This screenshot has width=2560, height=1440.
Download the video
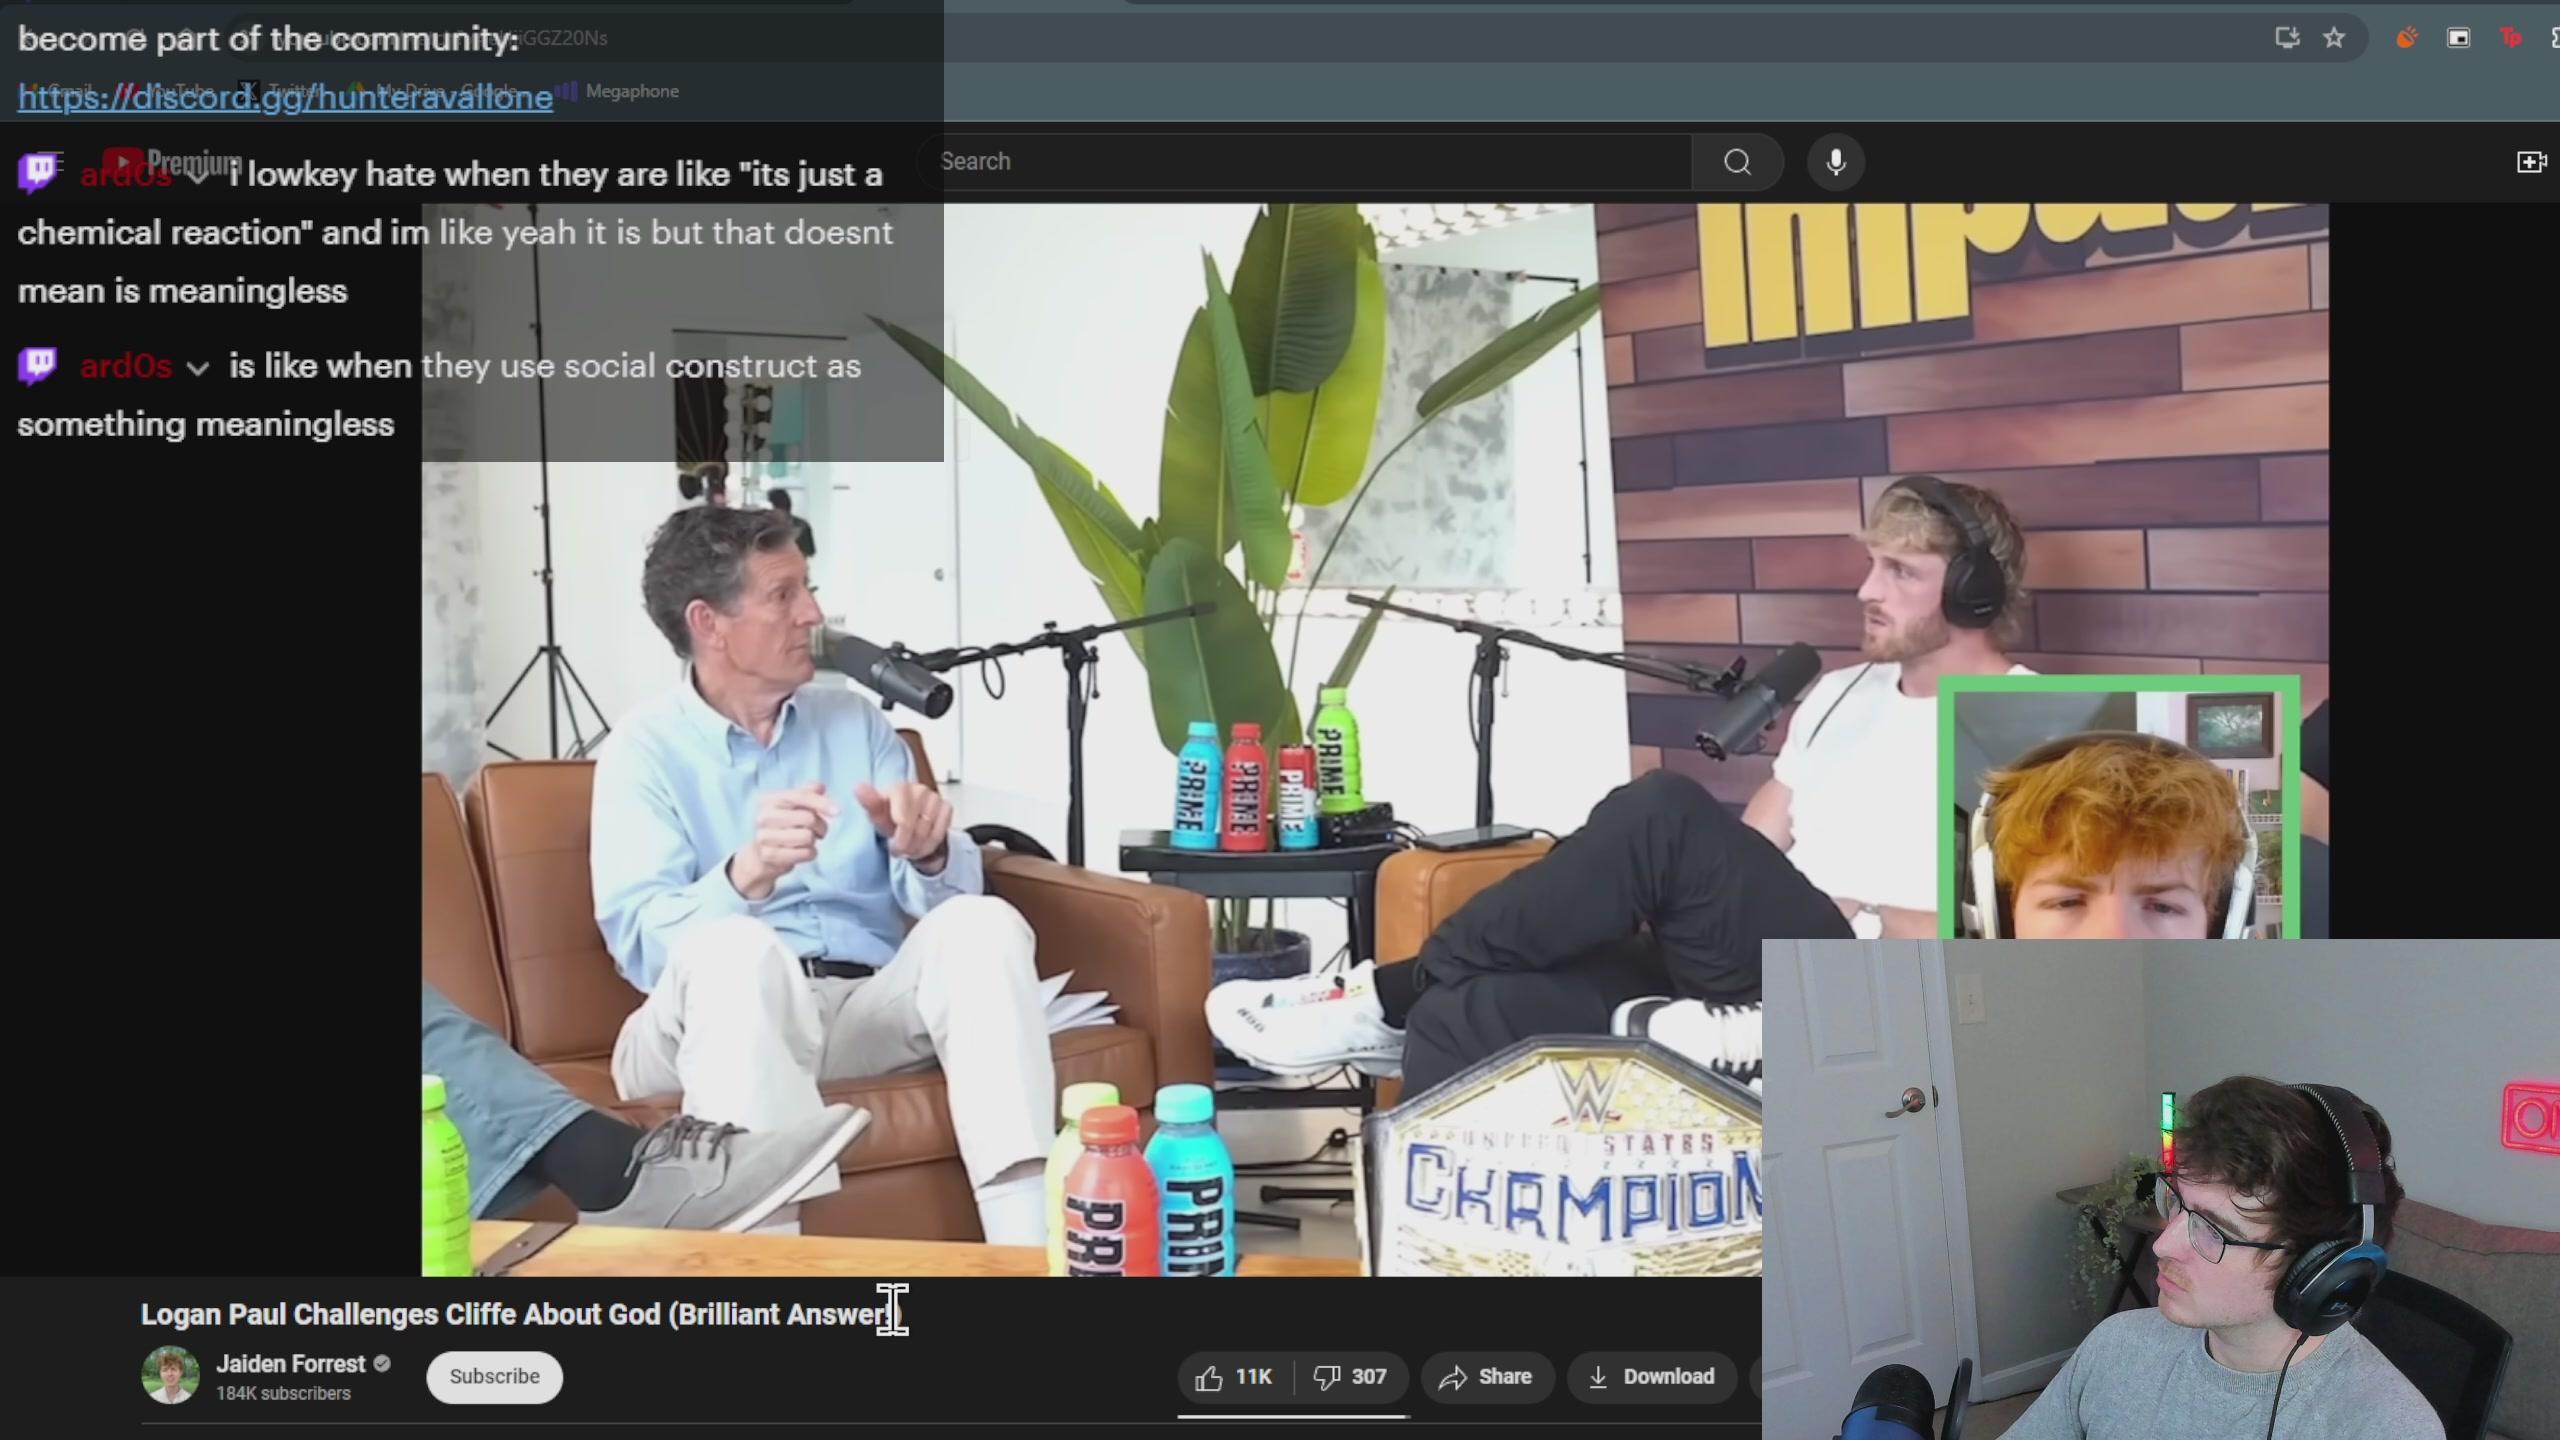click(1651, 1377)
